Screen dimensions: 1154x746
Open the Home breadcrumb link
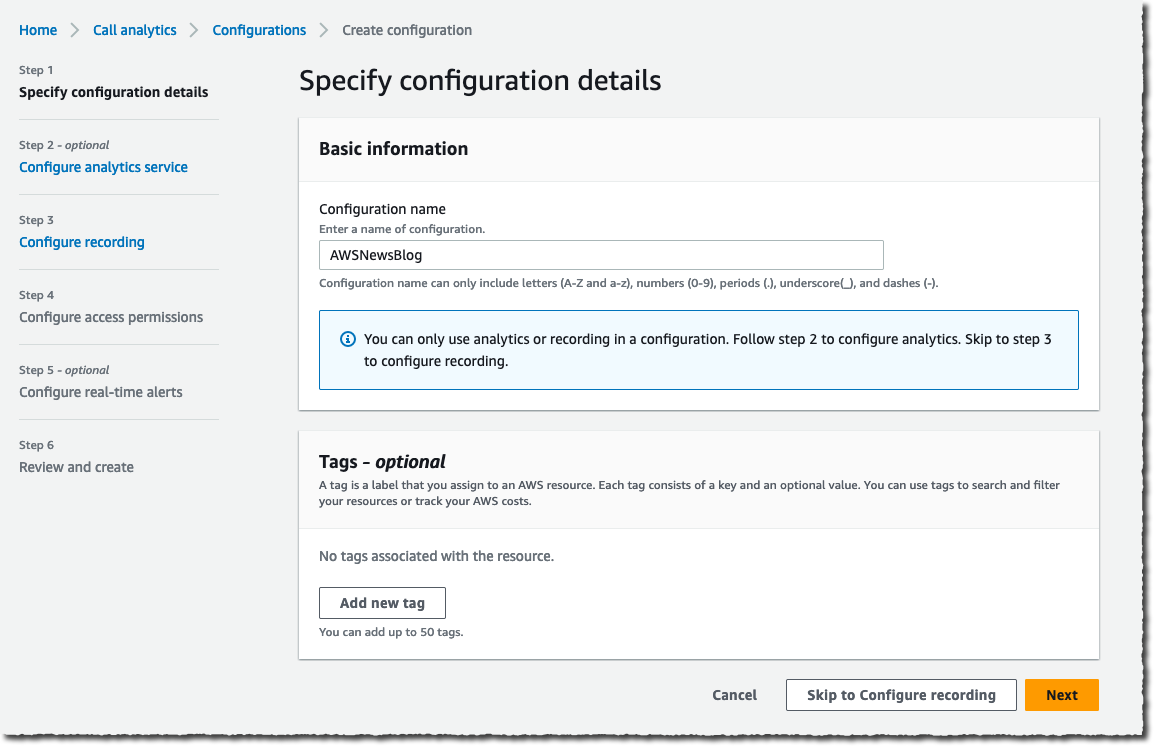37,30
